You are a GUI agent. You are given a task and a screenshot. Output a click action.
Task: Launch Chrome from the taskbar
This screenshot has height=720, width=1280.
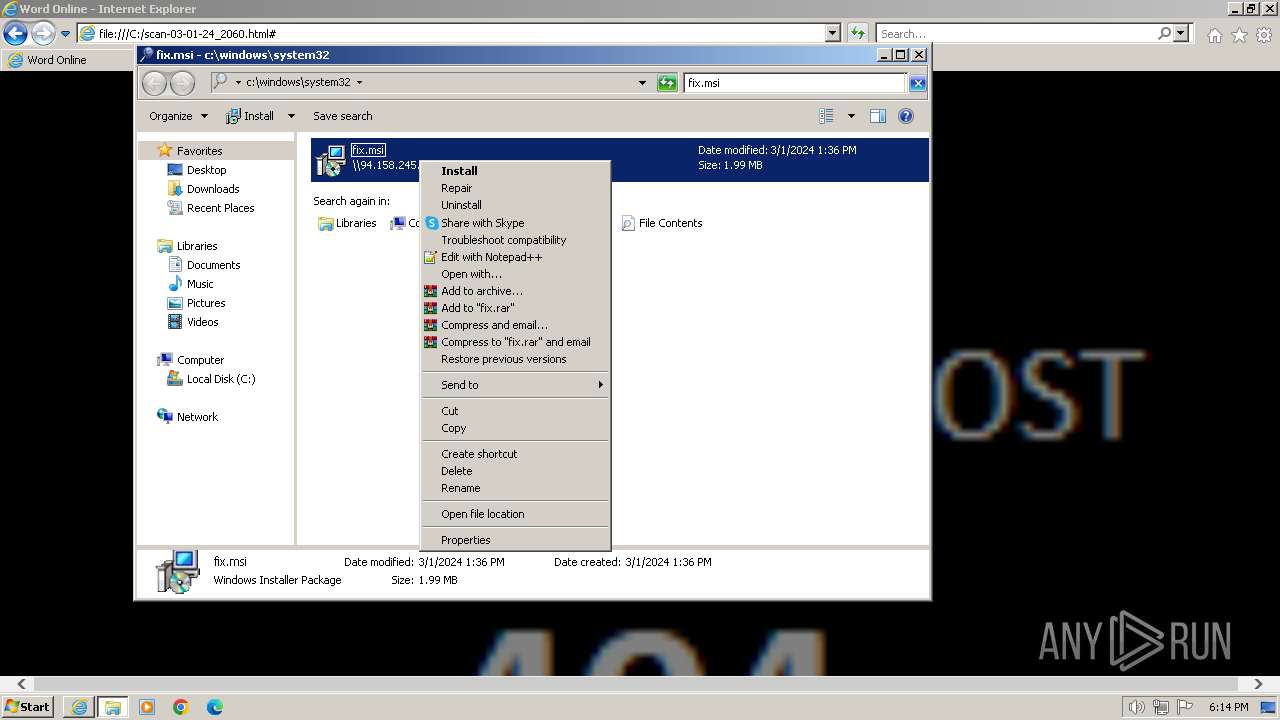pyautogui.click(x=181, y=707)
